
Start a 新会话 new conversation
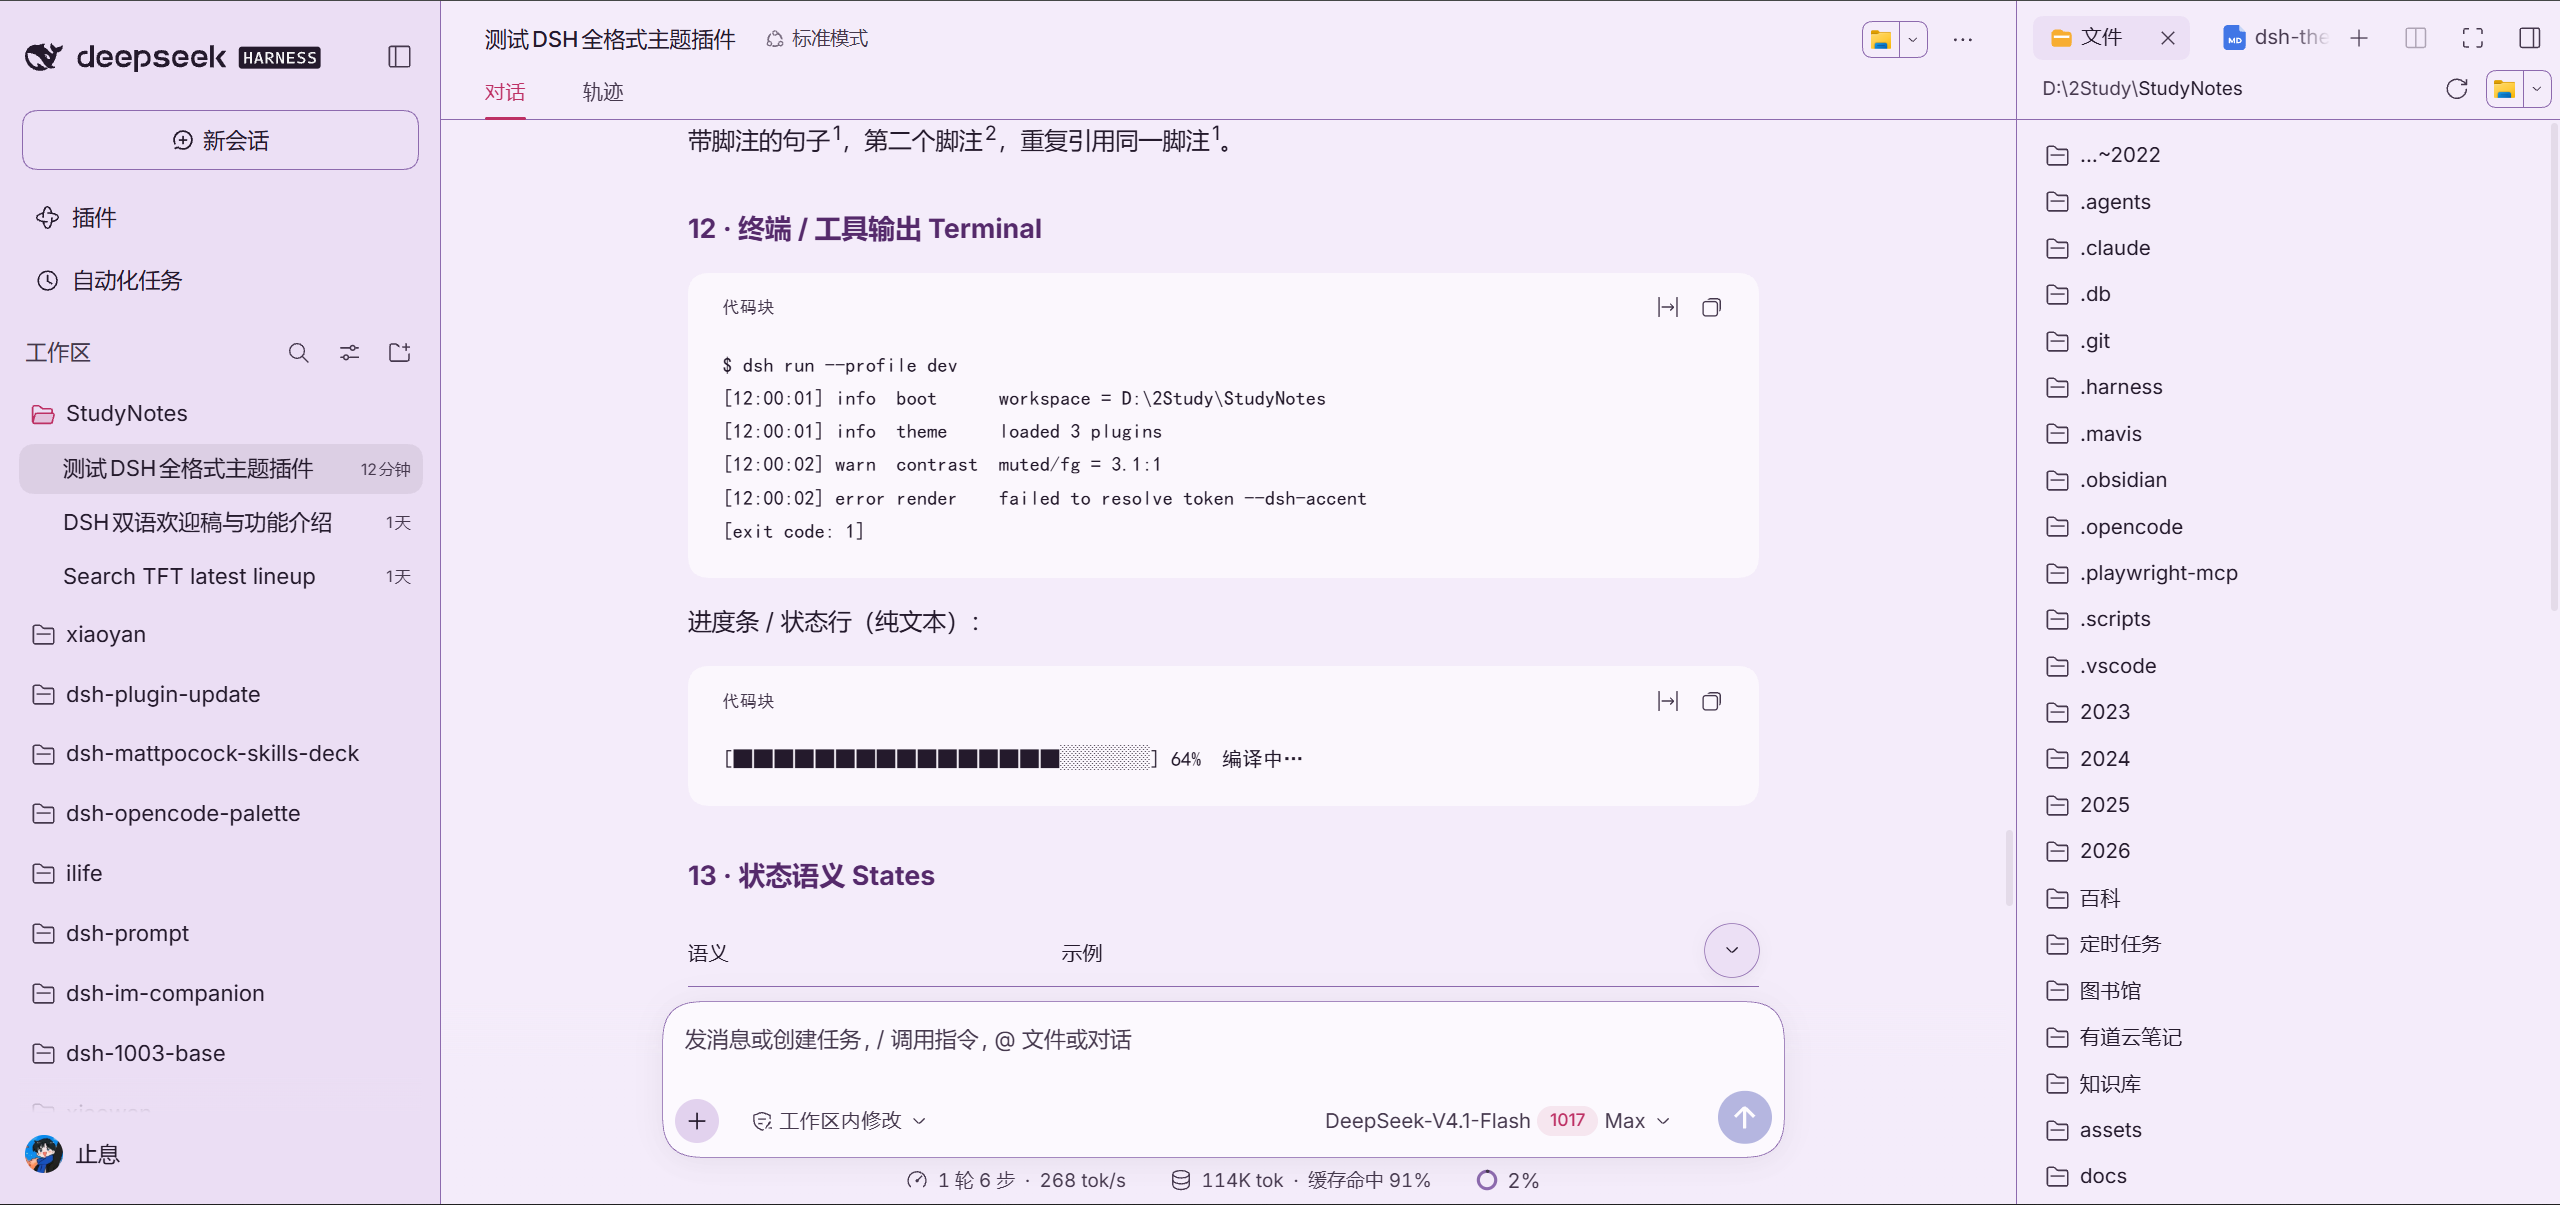tap(220, 140)
